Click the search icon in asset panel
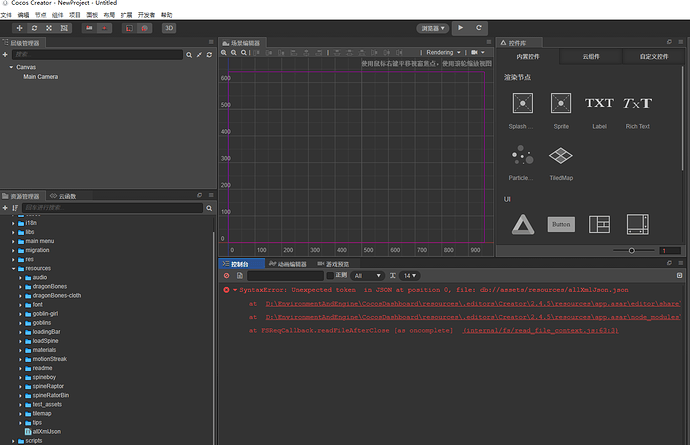Screen dimensions: 690x445 pos(209,208)
